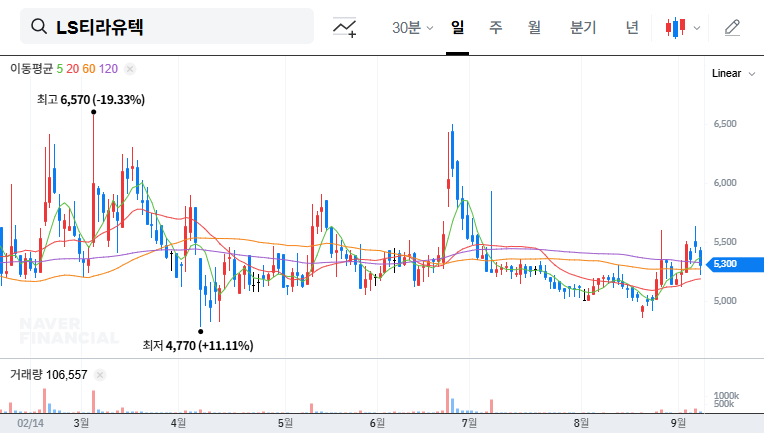Click the 500k volume axis label

[724, 404]
